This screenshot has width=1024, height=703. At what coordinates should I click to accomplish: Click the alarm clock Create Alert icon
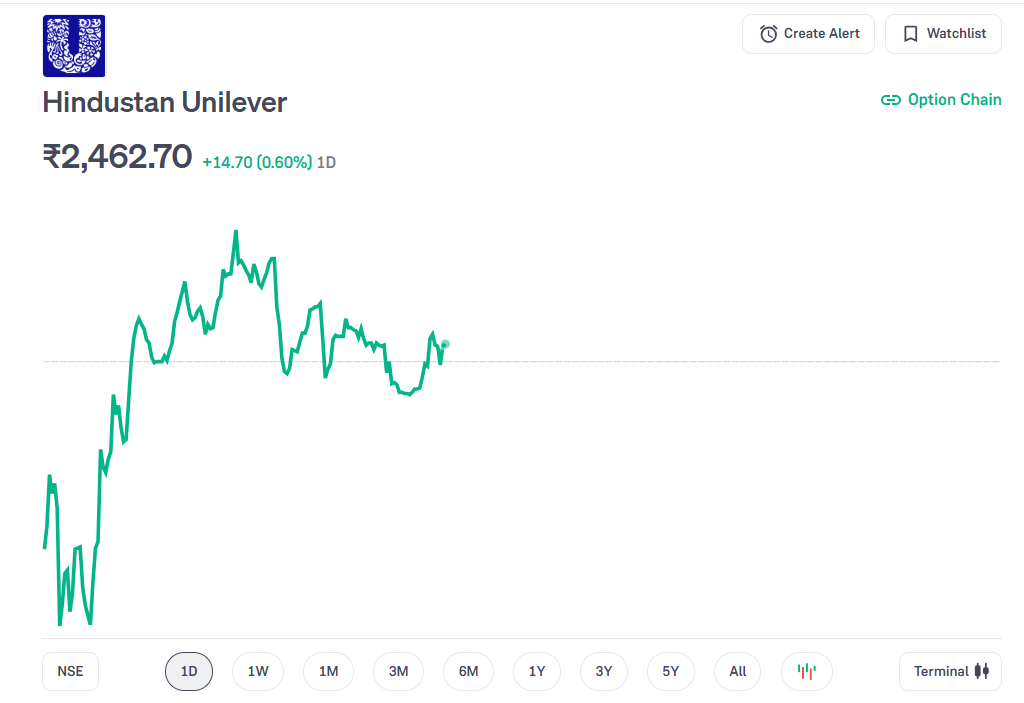click(768, 34)
